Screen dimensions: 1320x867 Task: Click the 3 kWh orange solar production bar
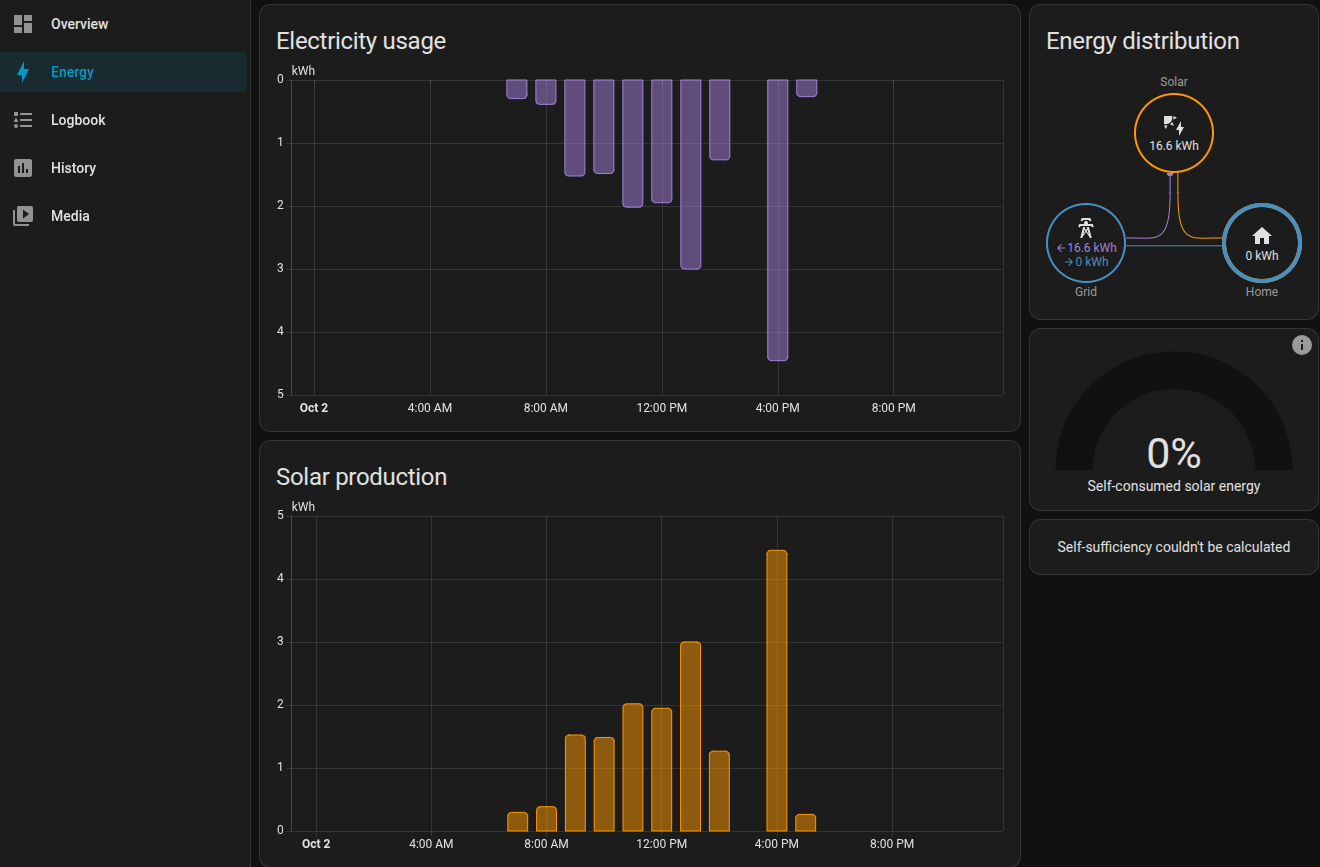point(690,736)
